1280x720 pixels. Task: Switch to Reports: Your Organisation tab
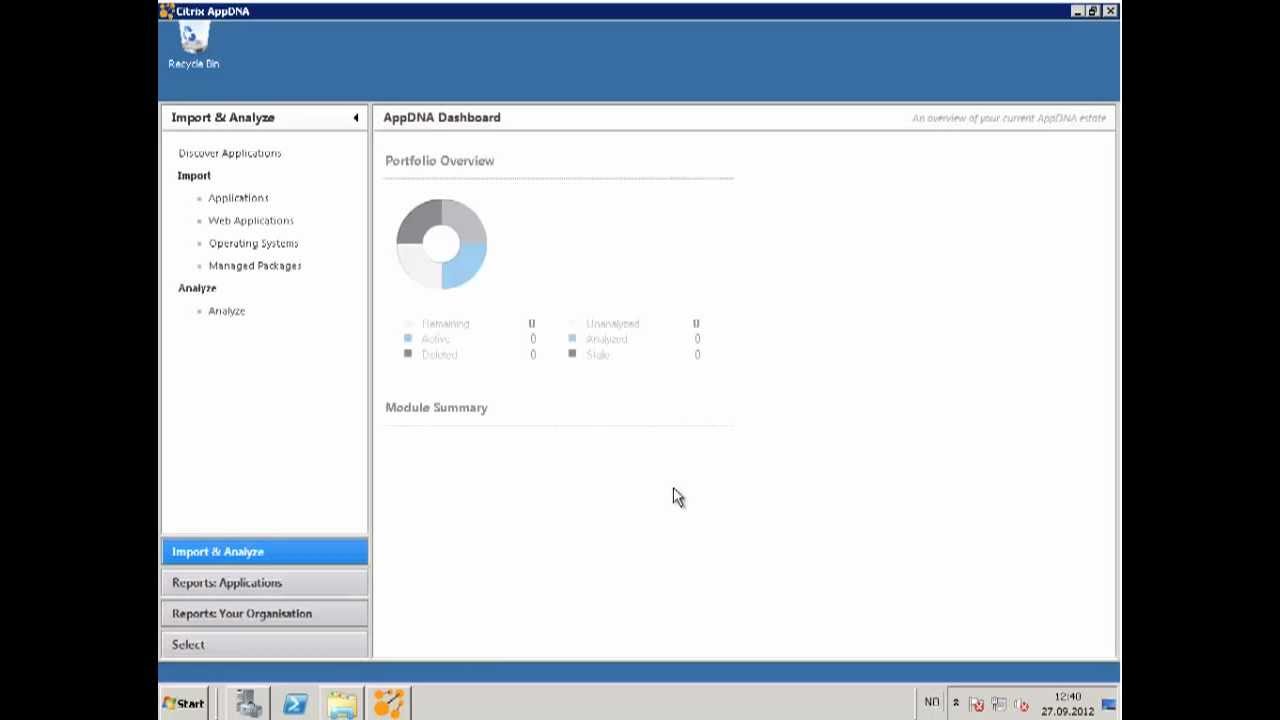click(264, 614)
